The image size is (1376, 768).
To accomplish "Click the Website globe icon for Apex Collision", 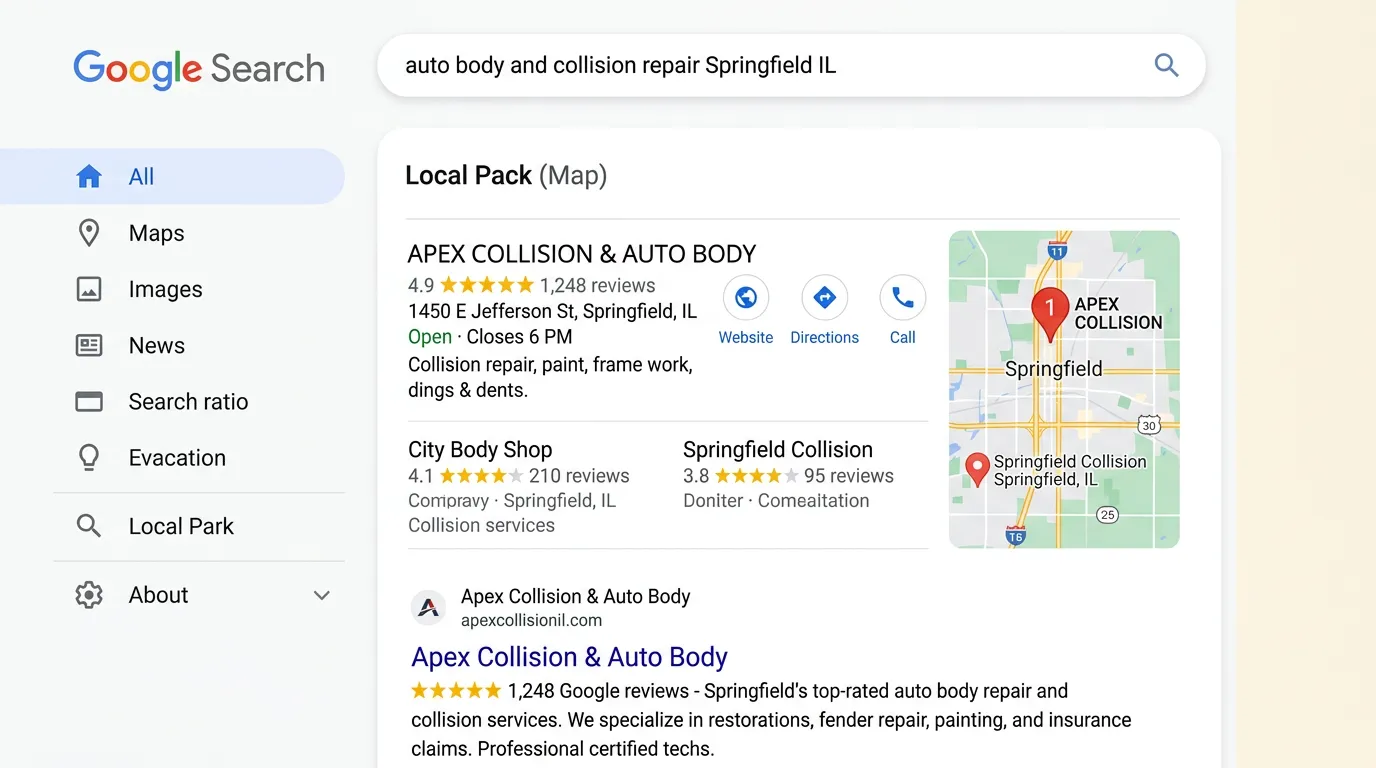I will click(x=746, y=298).
